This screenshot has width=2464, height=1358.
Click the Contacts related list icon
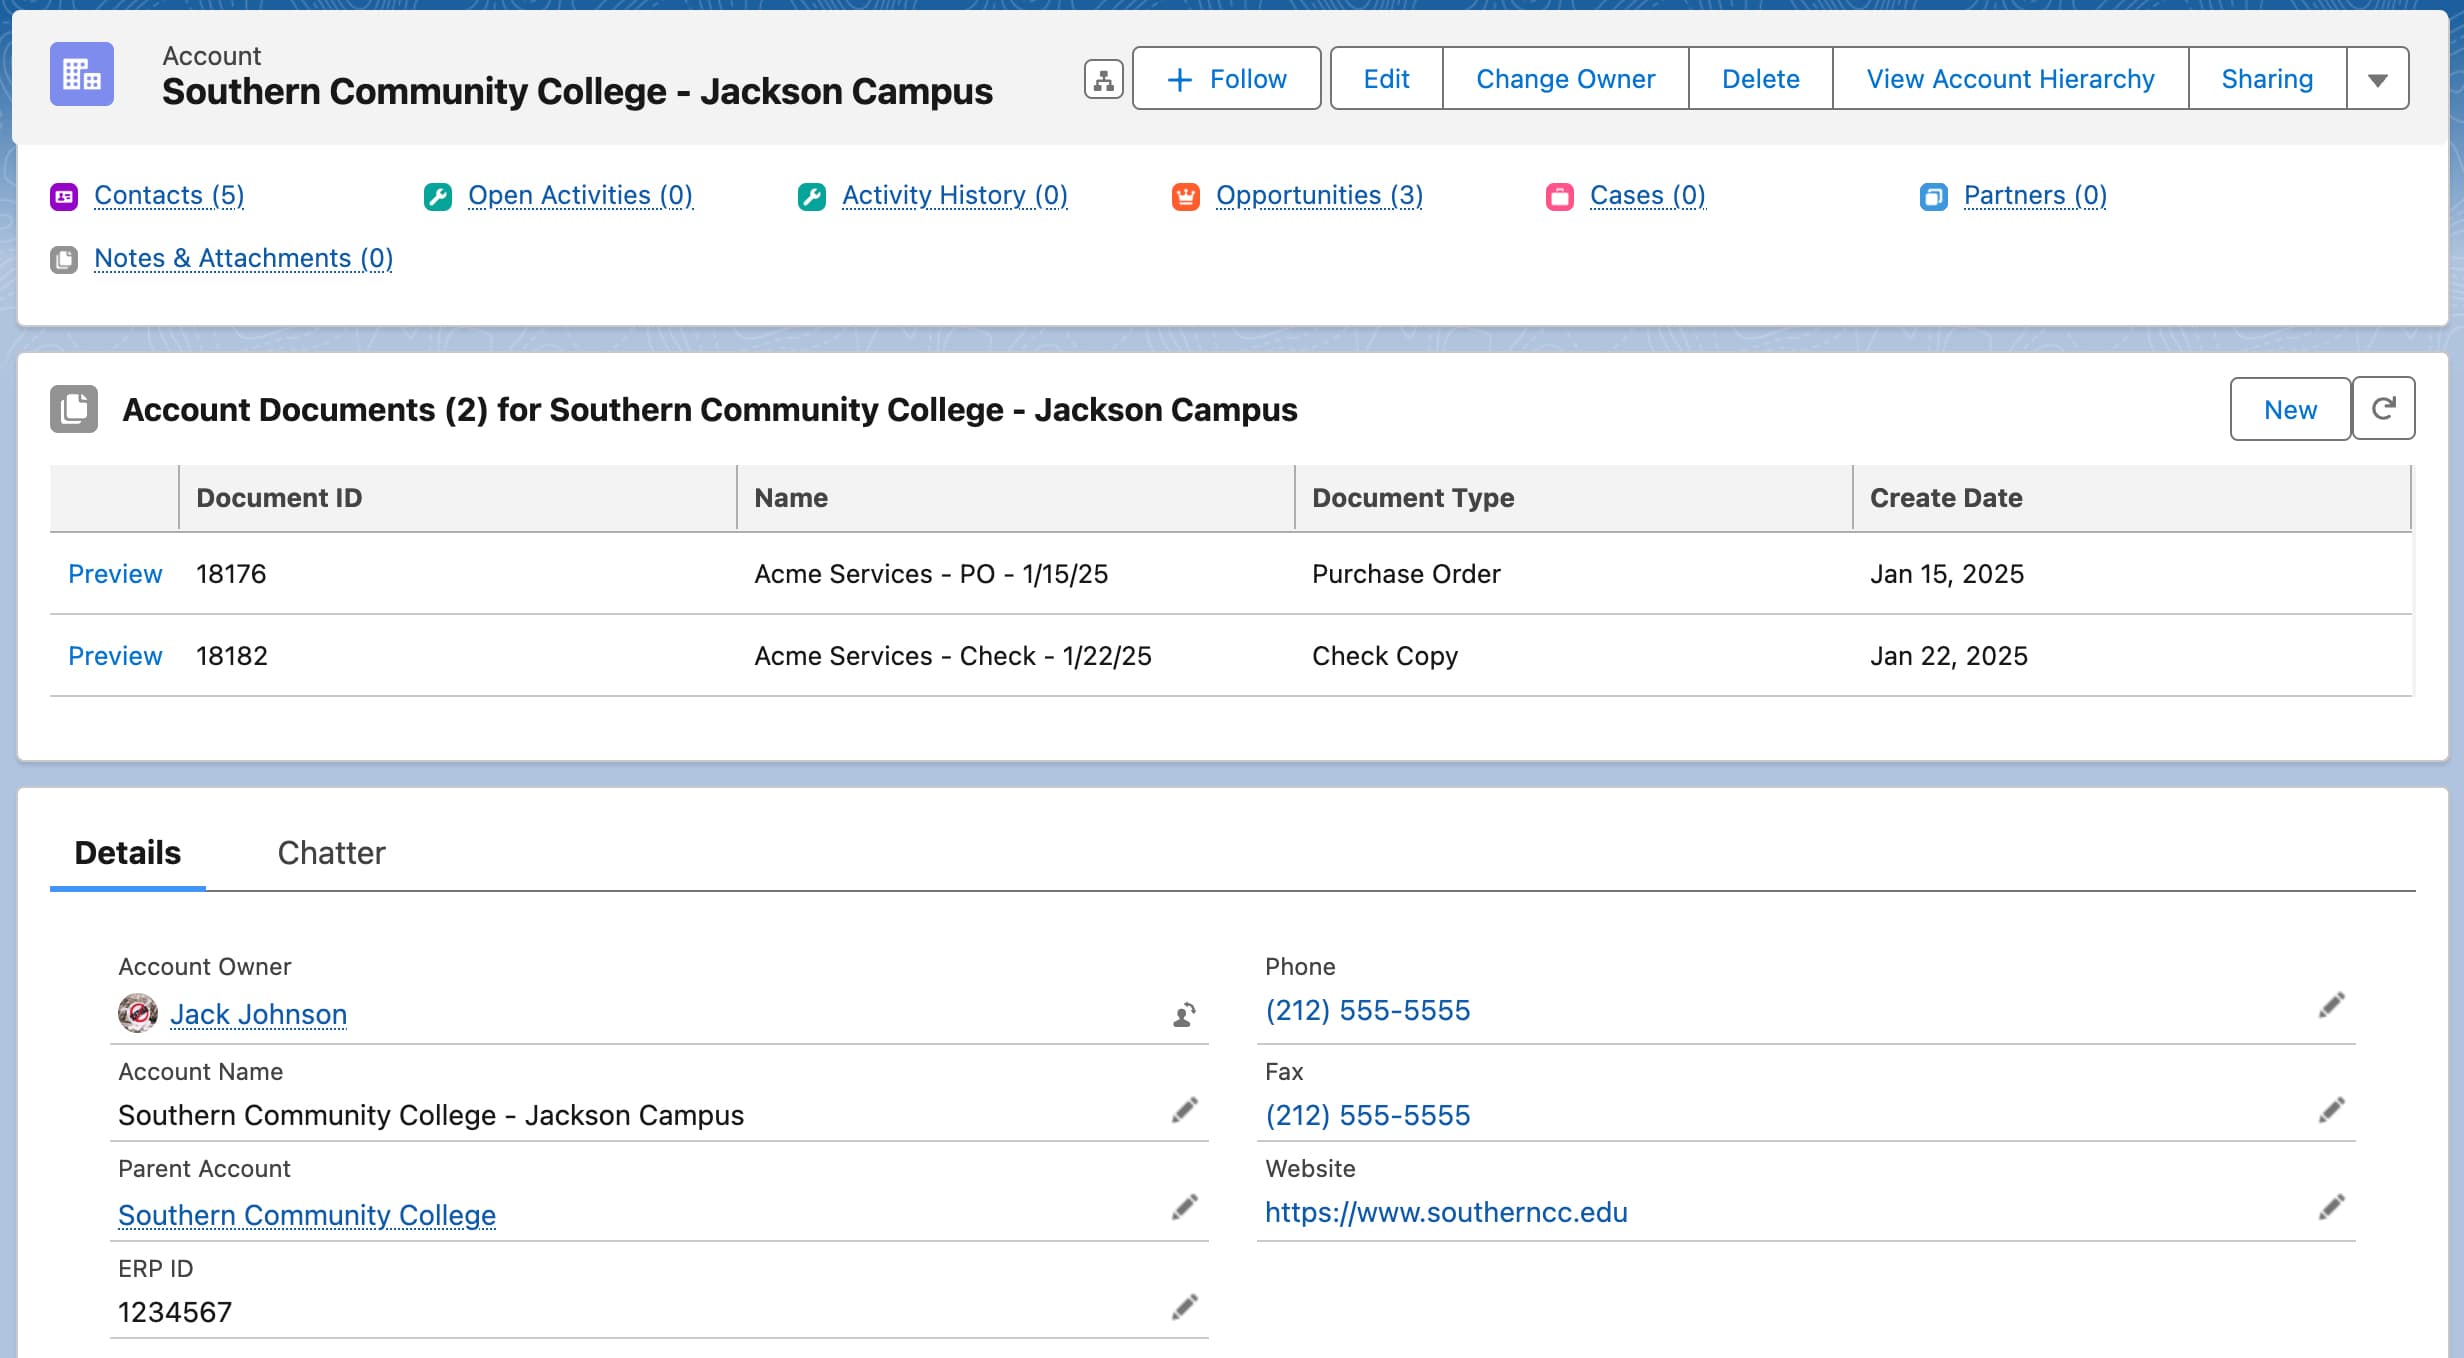click(64, 197)
